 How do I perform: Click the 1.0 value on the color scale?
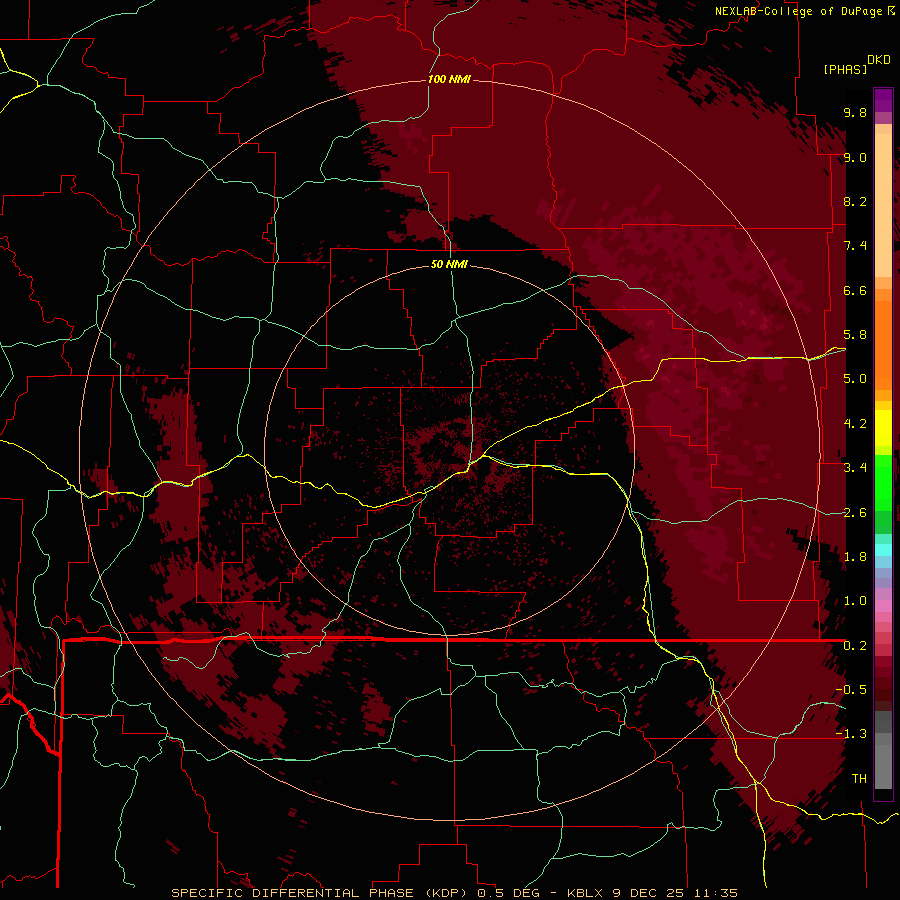[855, 601]
